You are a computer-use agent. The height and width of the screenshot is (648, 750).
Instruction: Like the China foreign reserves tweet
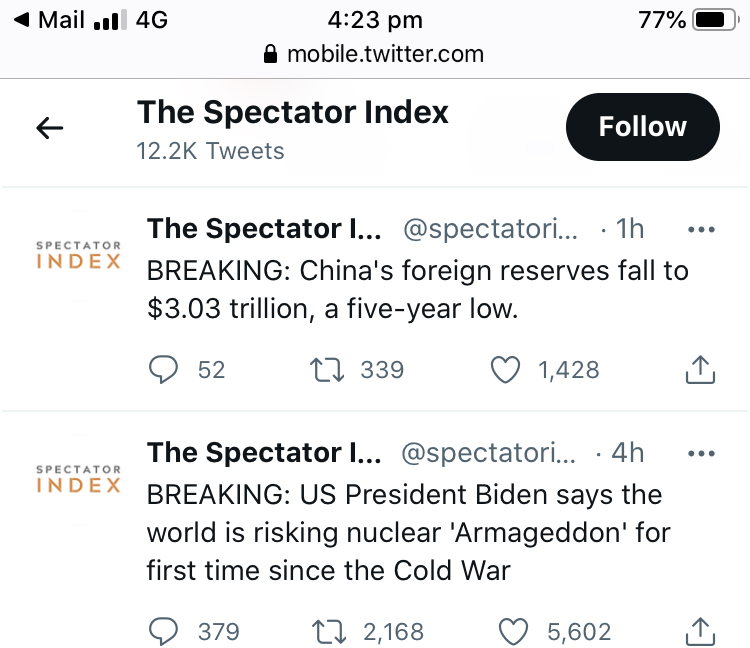pyautogui.click(x=507, y=370)
